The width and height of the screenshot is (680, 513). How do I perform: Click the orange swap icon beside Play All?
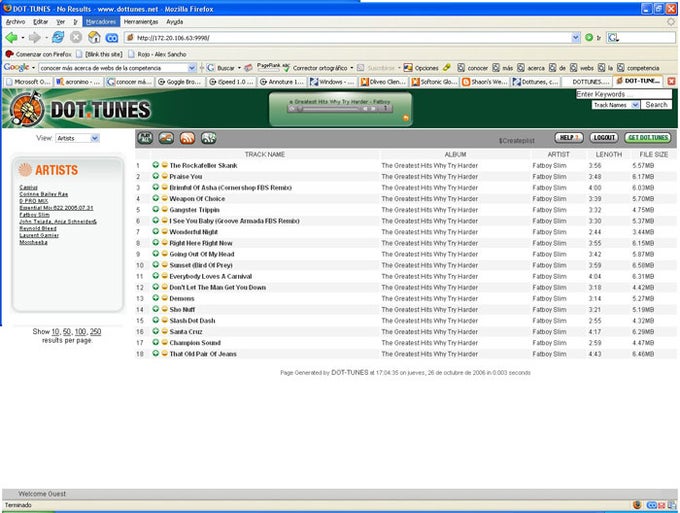click(x=166, y=138)
